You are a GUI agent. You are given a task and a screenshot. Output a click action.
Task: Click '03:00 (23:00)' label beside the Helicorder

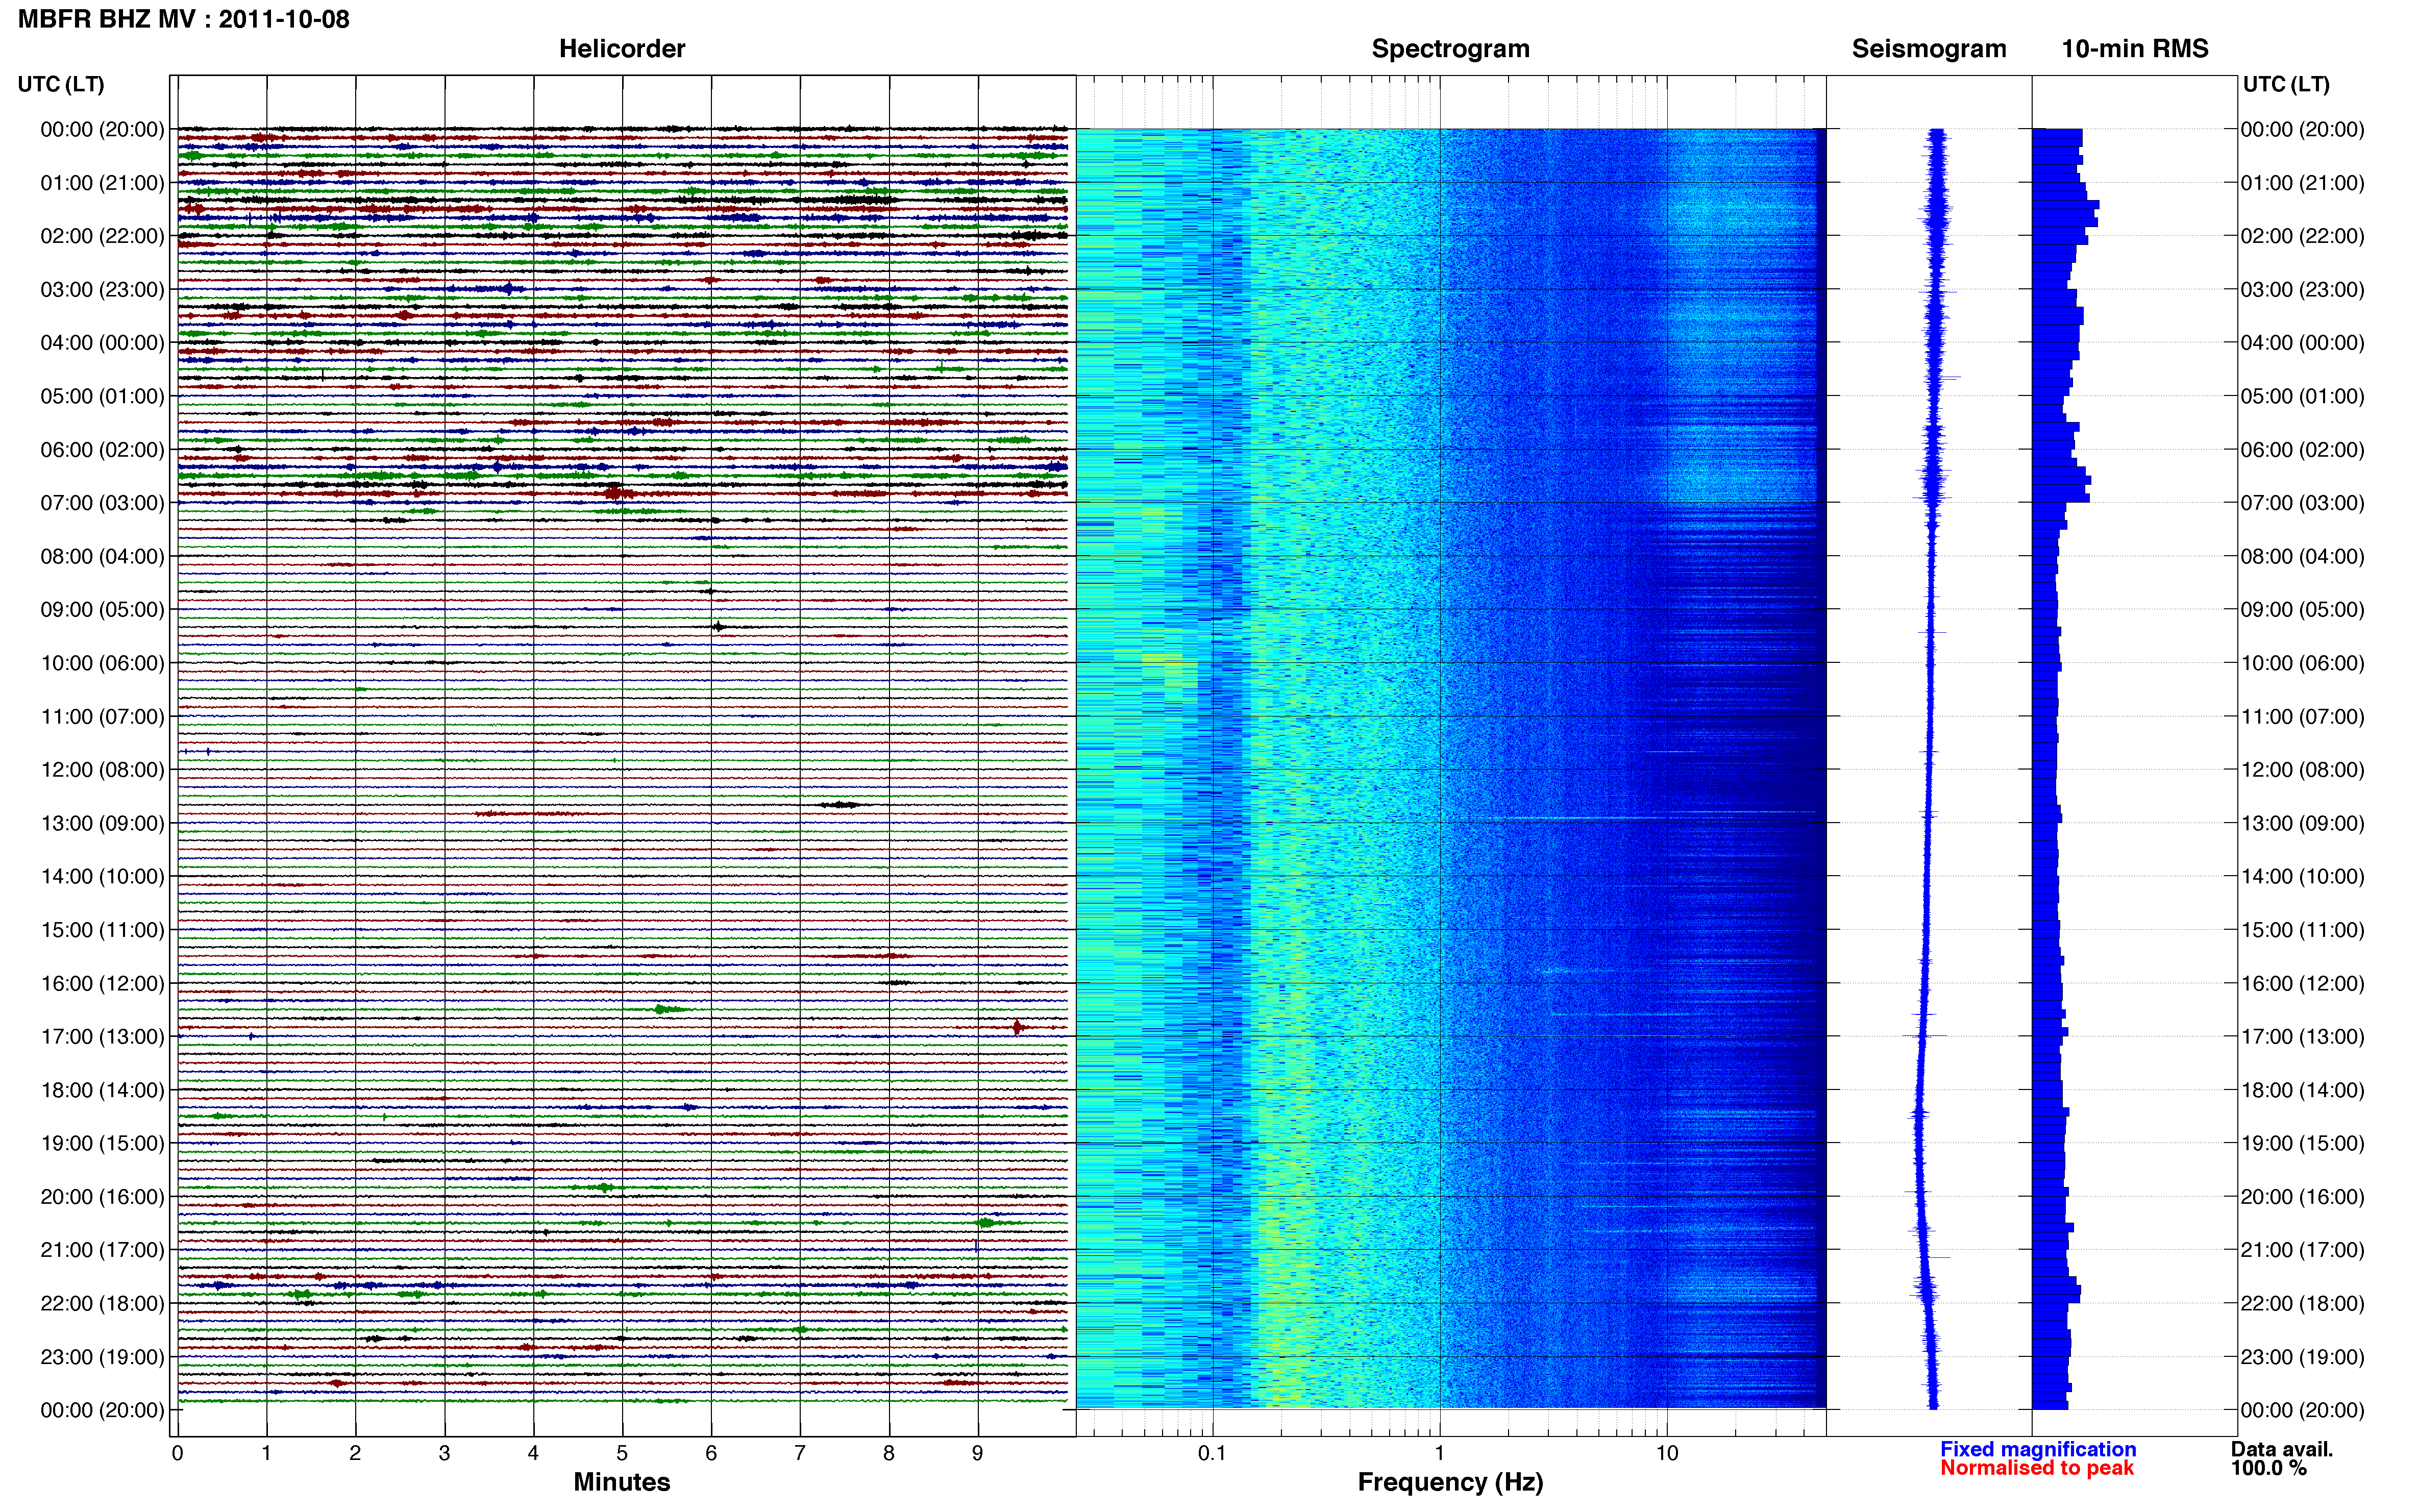click(x=103, y=290)
